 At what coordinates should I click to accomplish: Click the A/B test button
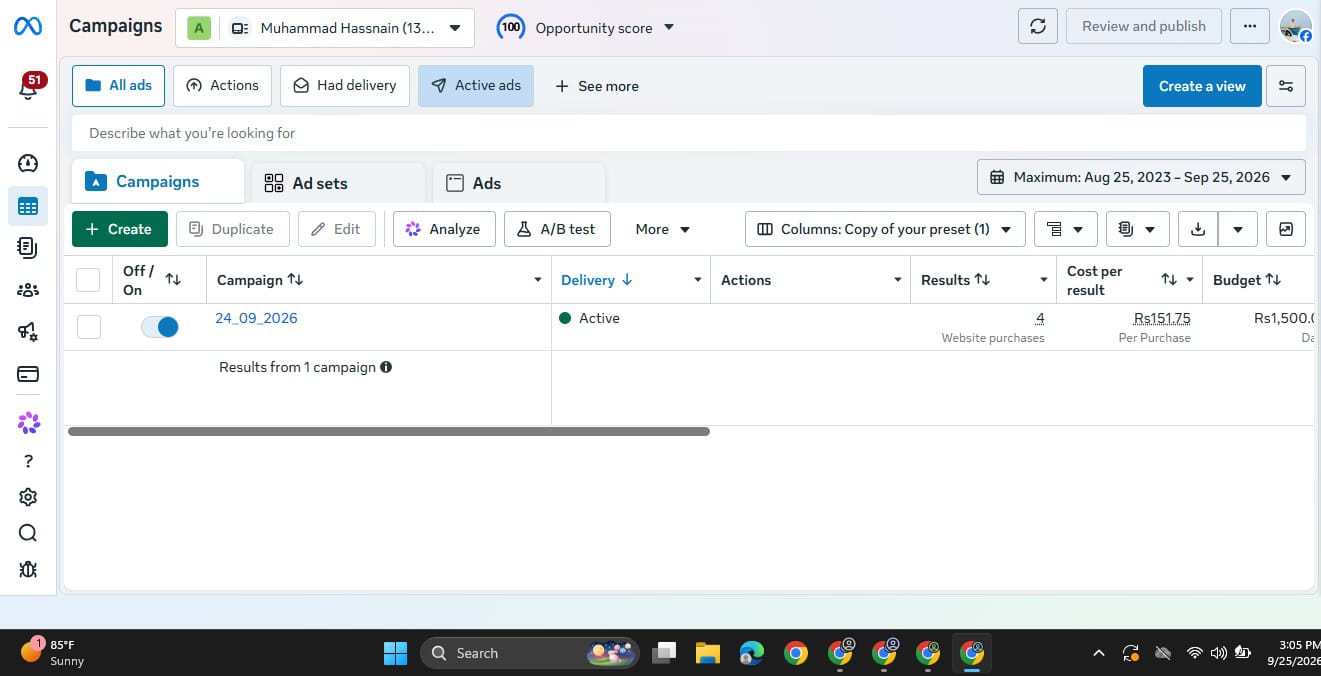(557, 229)
